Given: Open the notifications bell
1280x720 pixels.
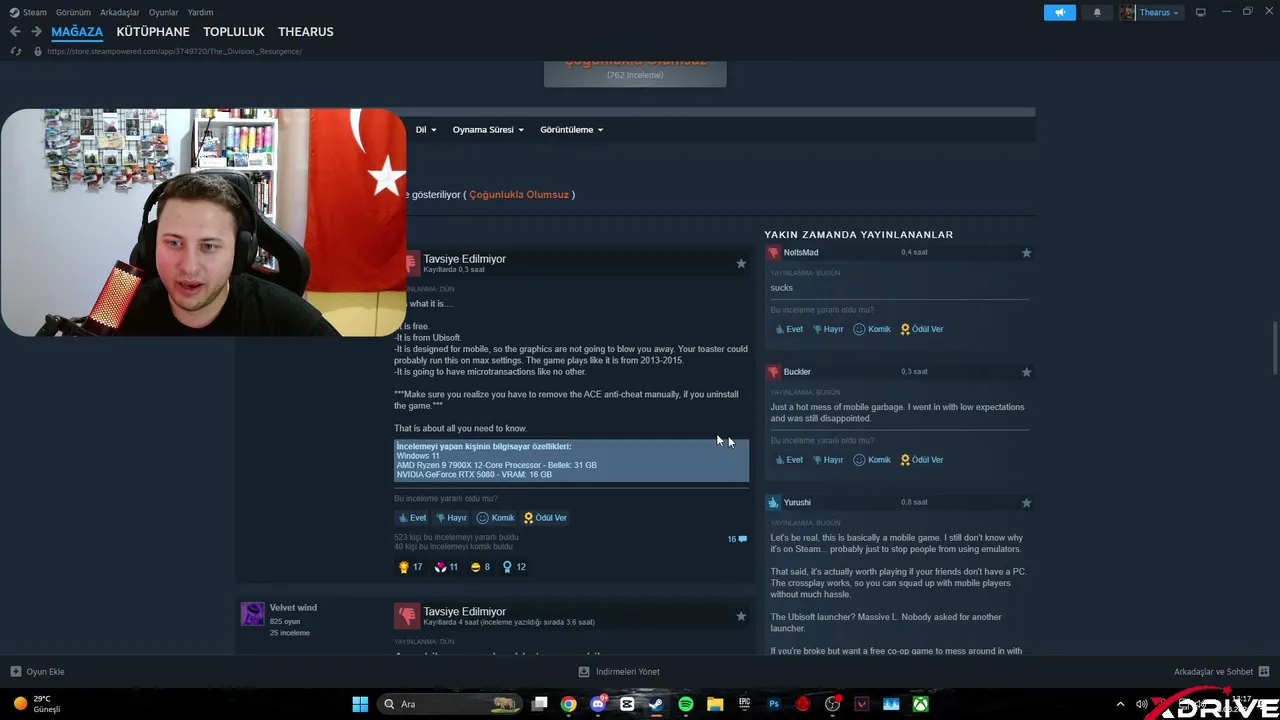Looking at the screenshot, I should [1097, 12].
